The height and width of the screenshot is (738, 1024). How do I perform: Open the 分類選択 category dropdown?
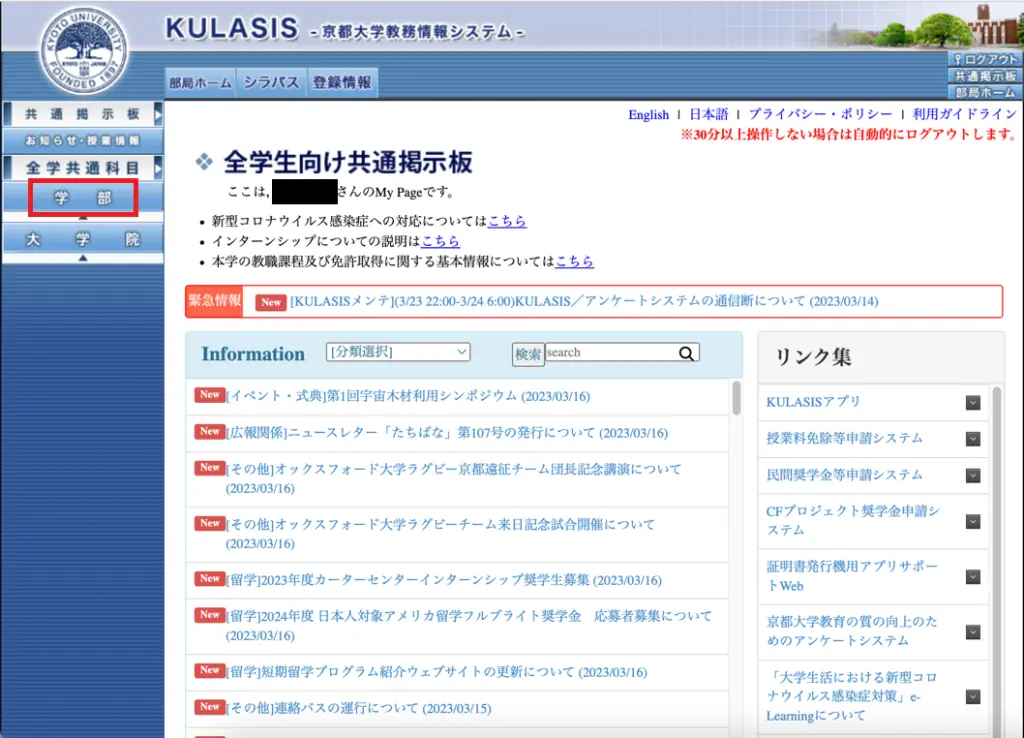[398, 351]
